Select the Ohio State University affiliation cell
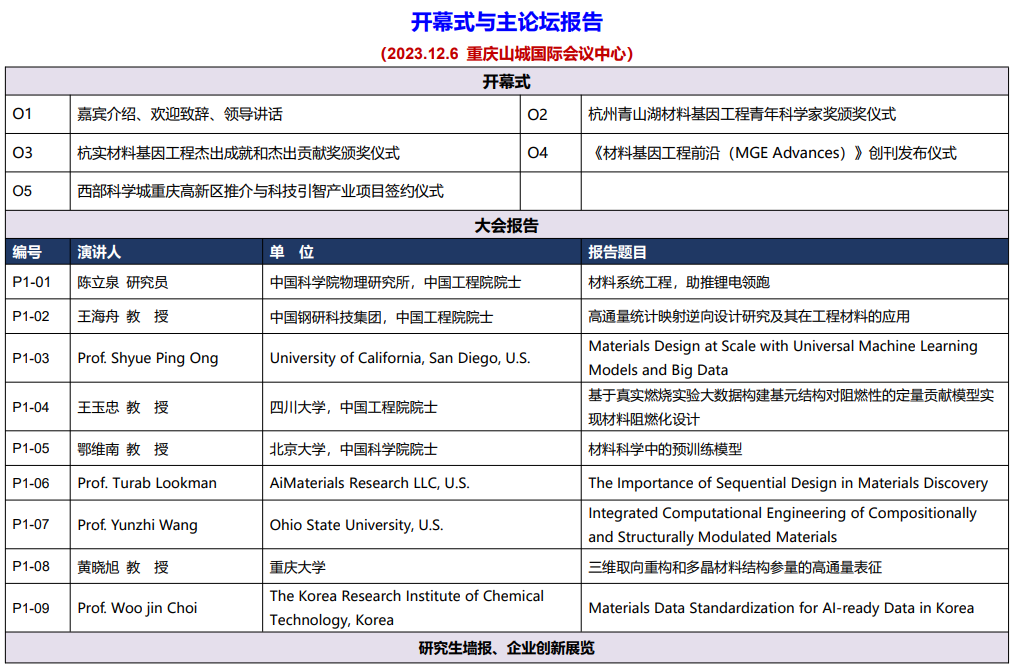1013x667 pixels. pos(356,525)
